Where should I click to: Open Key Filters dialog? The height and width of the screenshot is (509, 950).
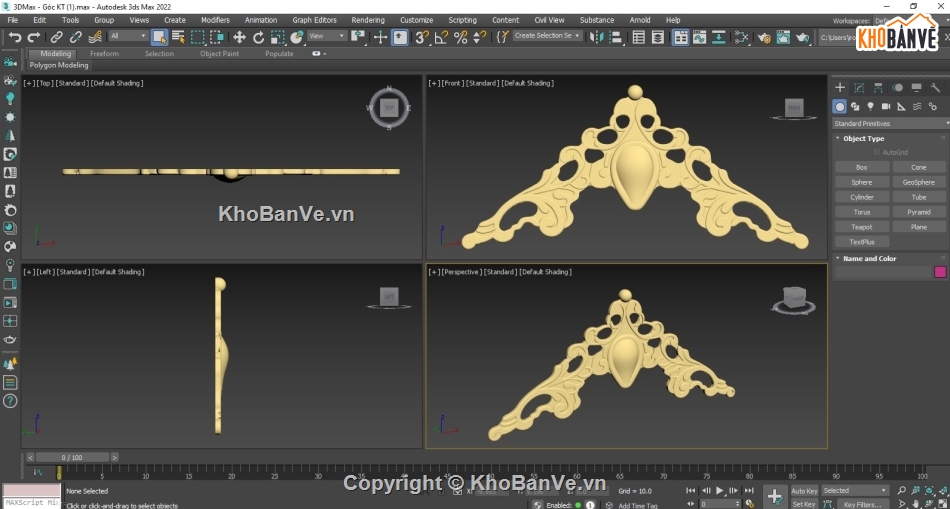(x=863, y=504)
